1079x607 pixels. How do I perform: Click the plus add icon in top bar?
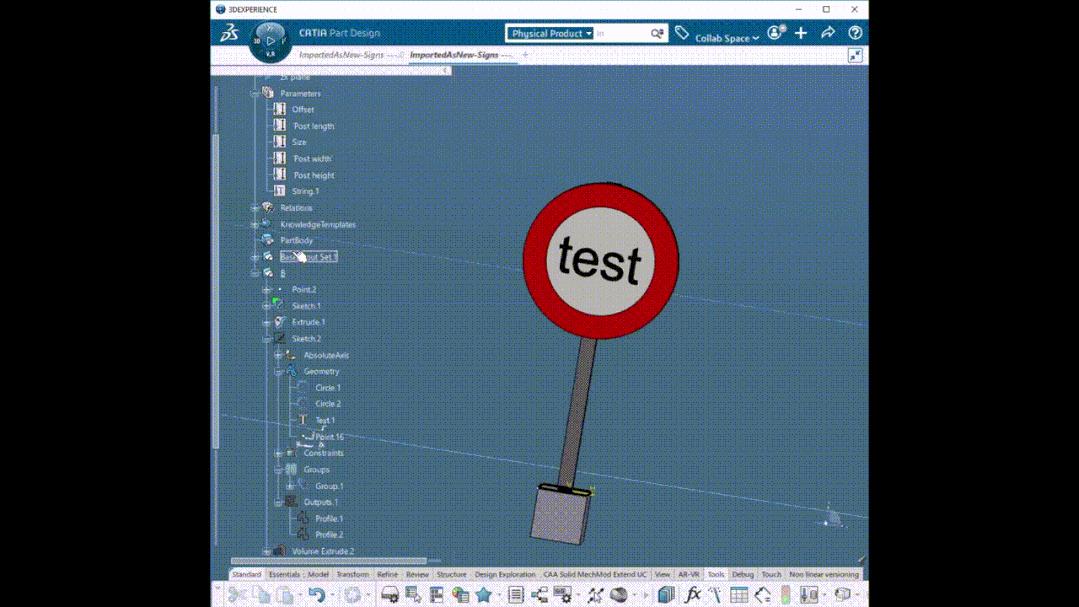[x=801, y=33]
